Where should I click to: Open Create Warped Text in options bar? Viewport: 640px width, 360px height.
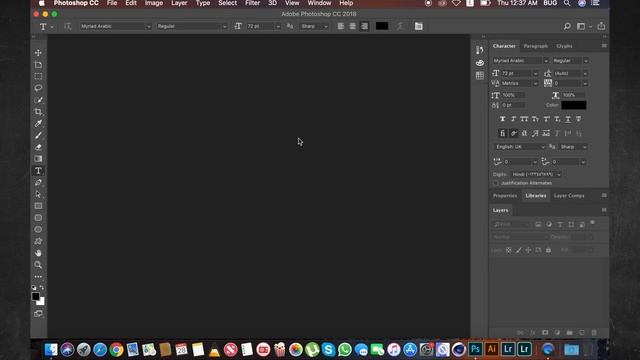400,26
